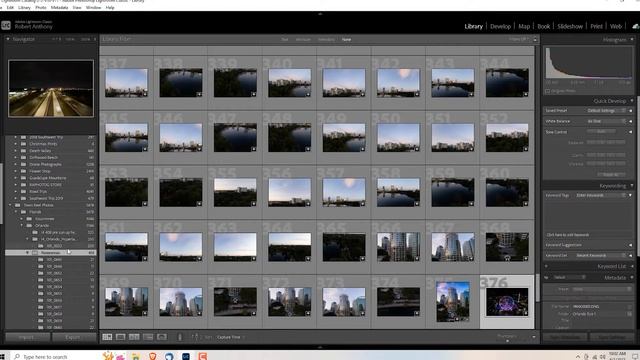This screenshot has height=360, width=640.
Task: Collapse the Metadata panel
Action: 632,278
